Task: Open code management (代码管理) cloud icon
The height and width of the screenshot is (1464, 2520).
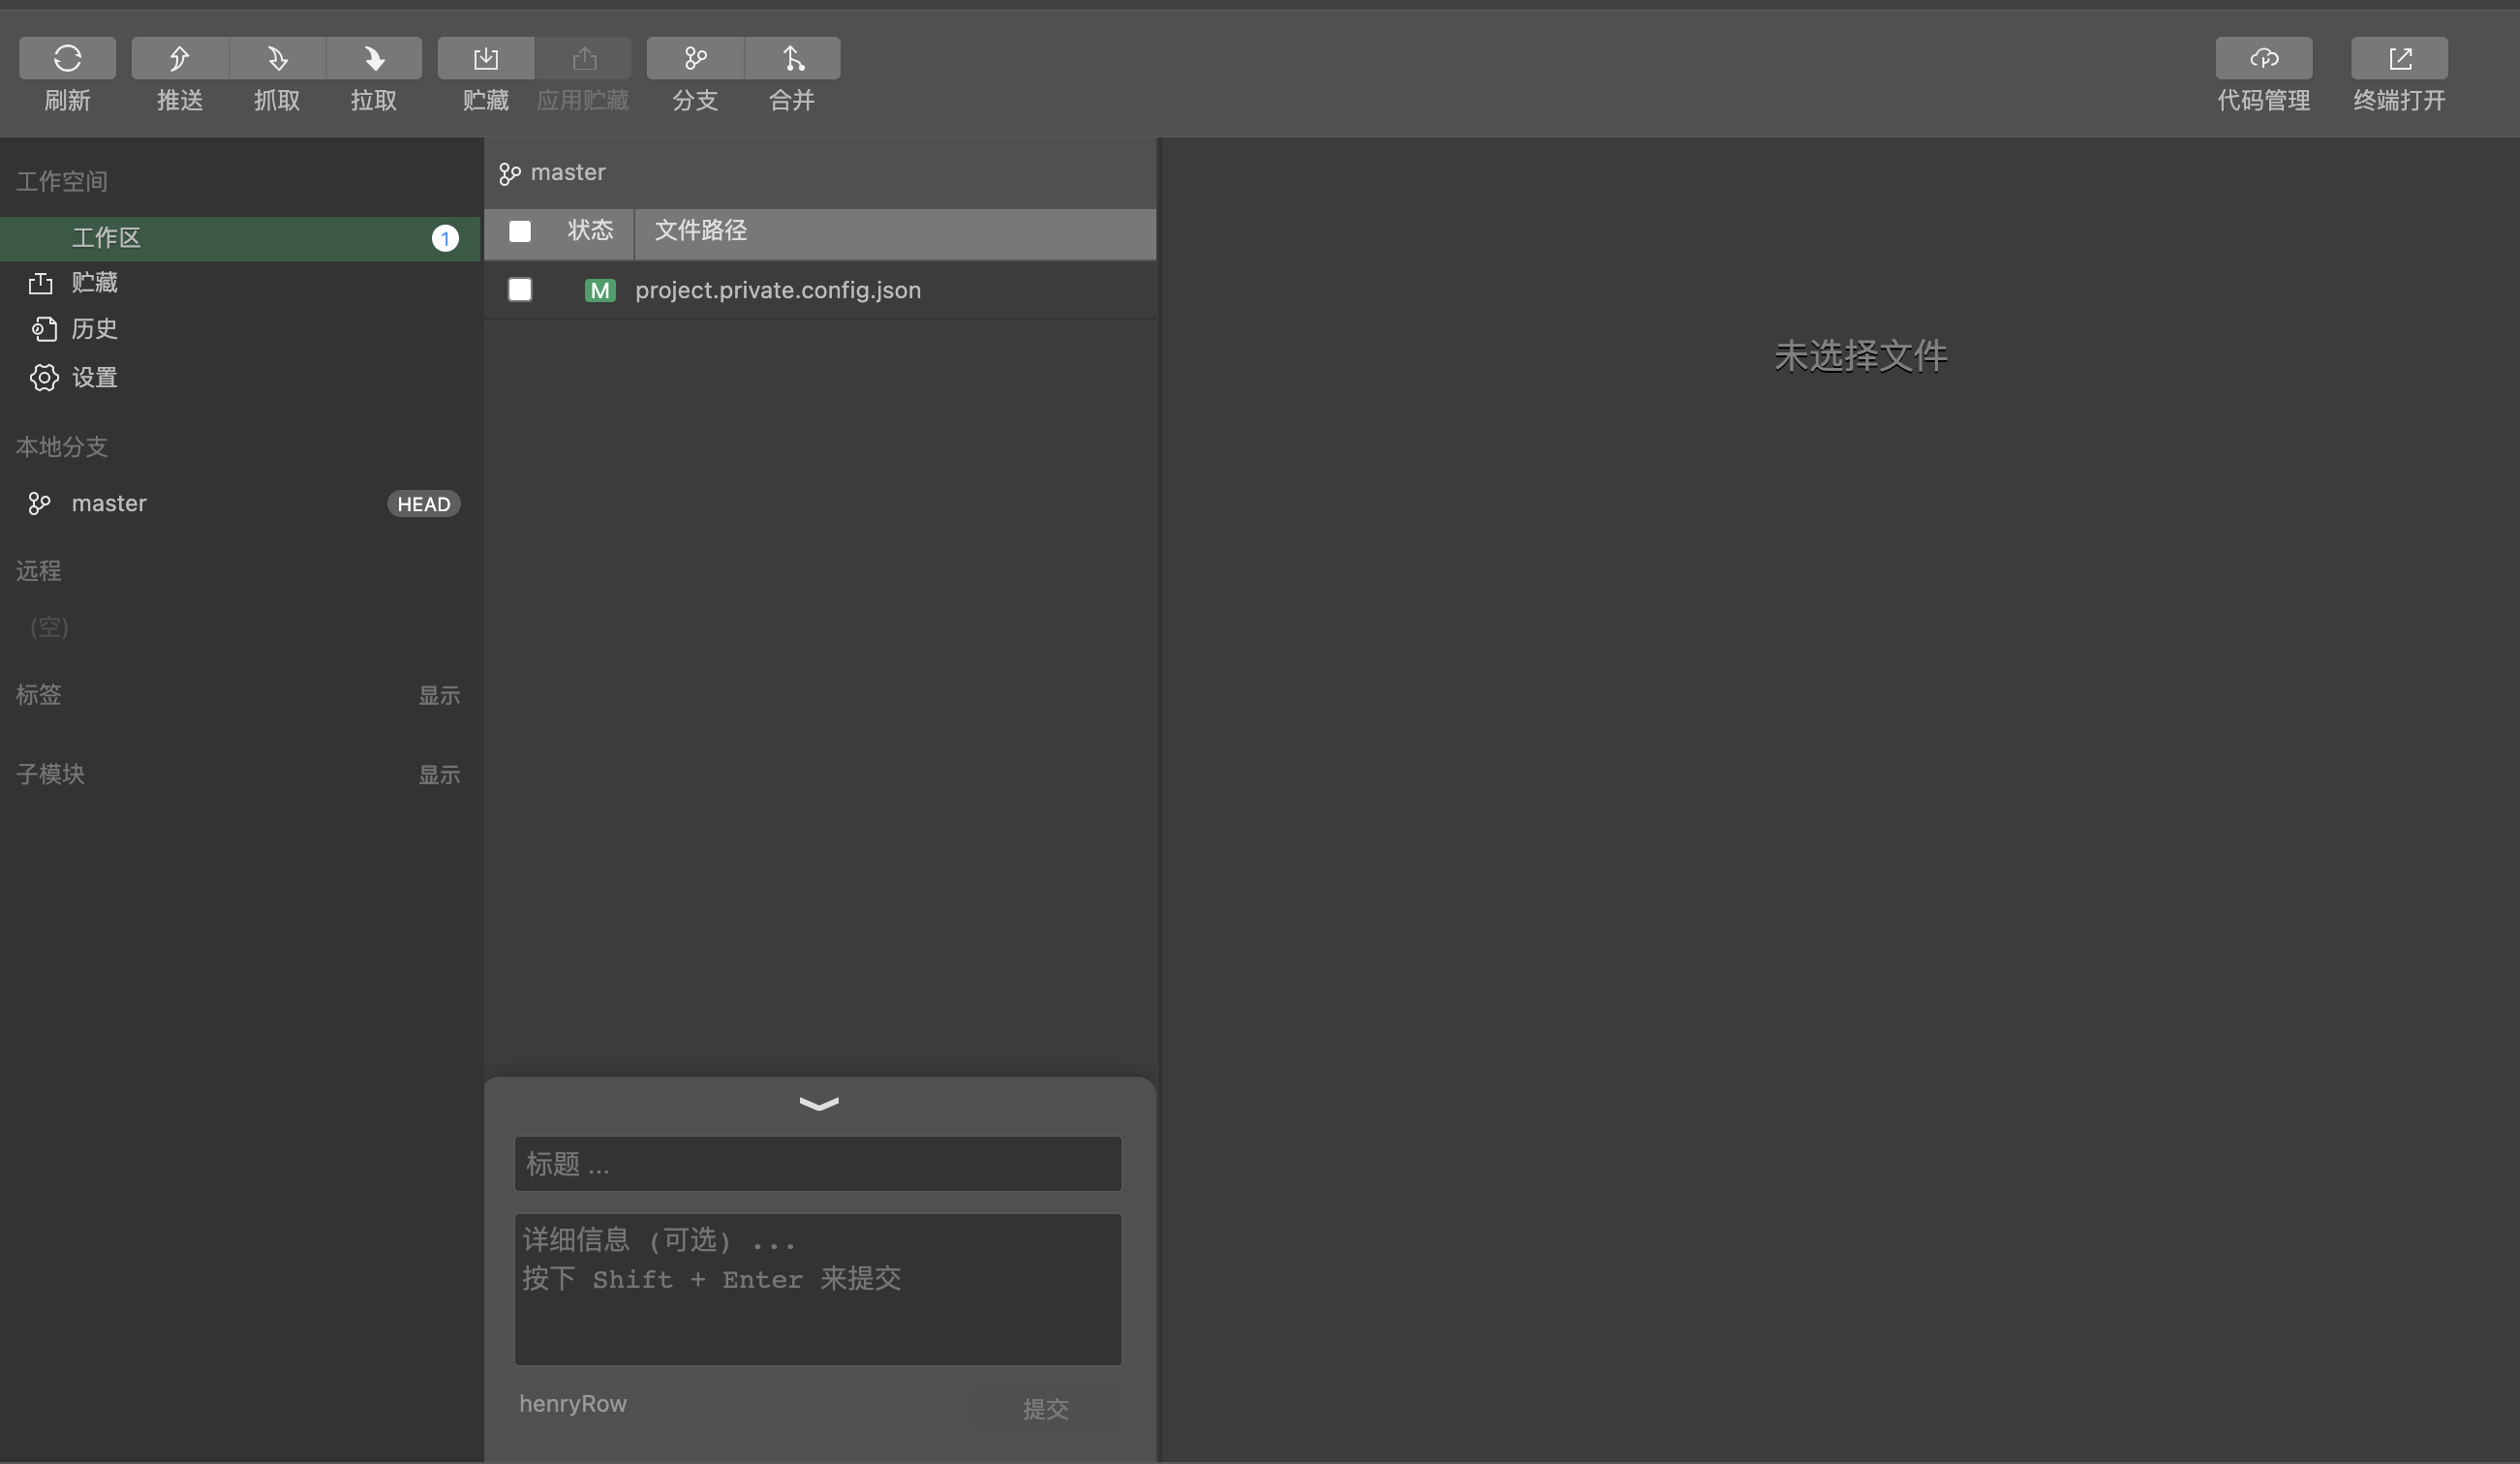Action: [x=2263, y=58]
